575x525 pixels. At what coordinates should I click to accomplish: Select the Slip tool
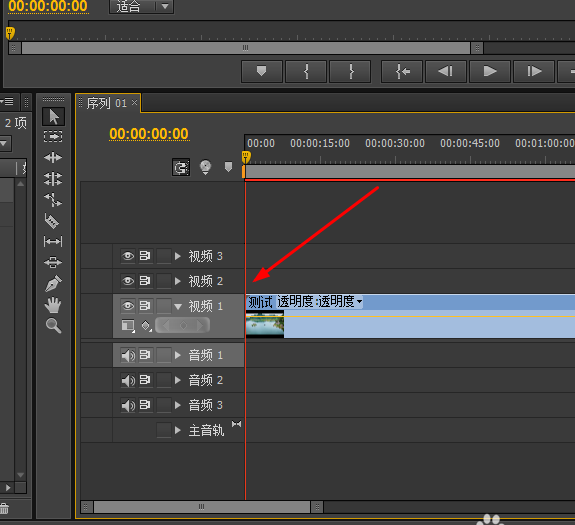[x=53, y=242]
